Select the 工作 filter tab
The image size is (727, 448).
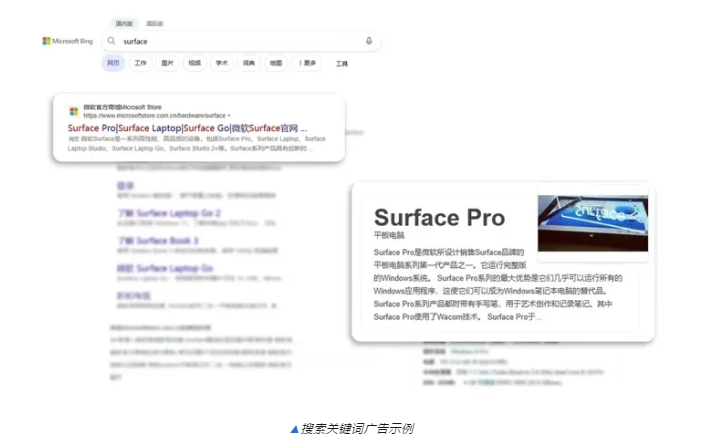click(x=140, y=63)
